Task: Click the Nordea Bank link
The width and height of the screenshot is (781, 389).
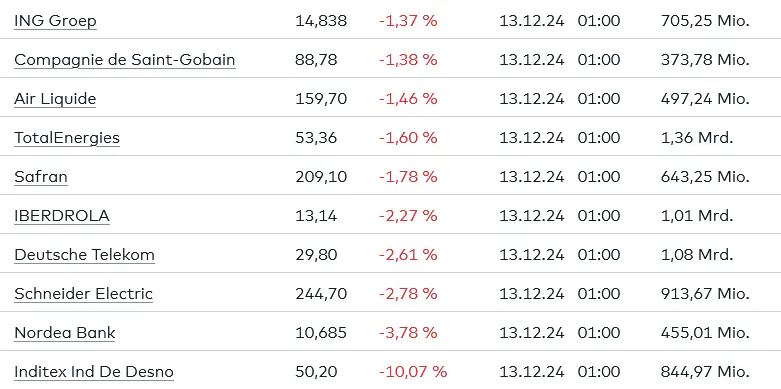Action: point(65,333)
